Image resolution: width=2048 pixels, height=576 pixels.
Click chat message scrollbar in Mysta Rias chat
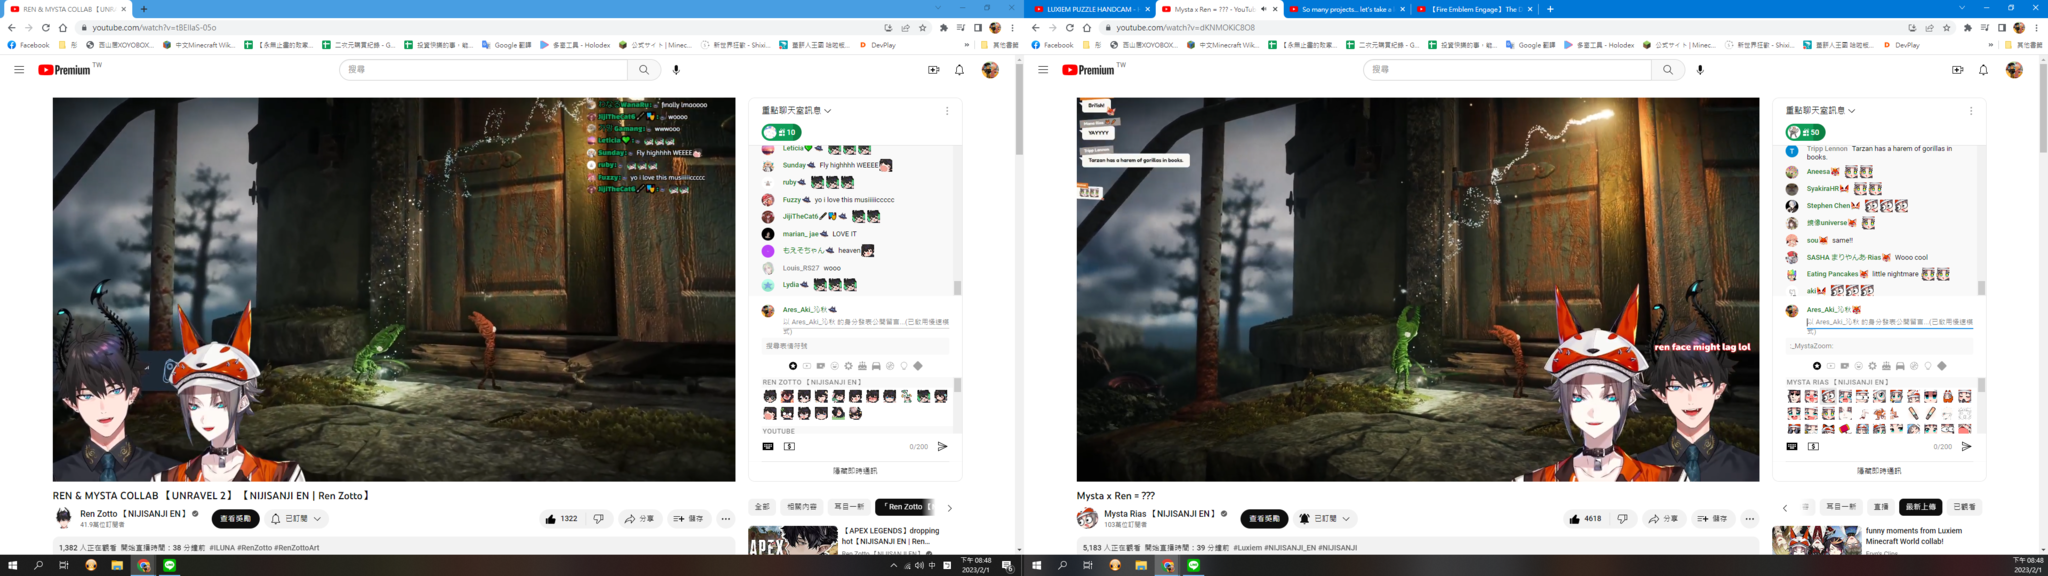coord(1981,288)
